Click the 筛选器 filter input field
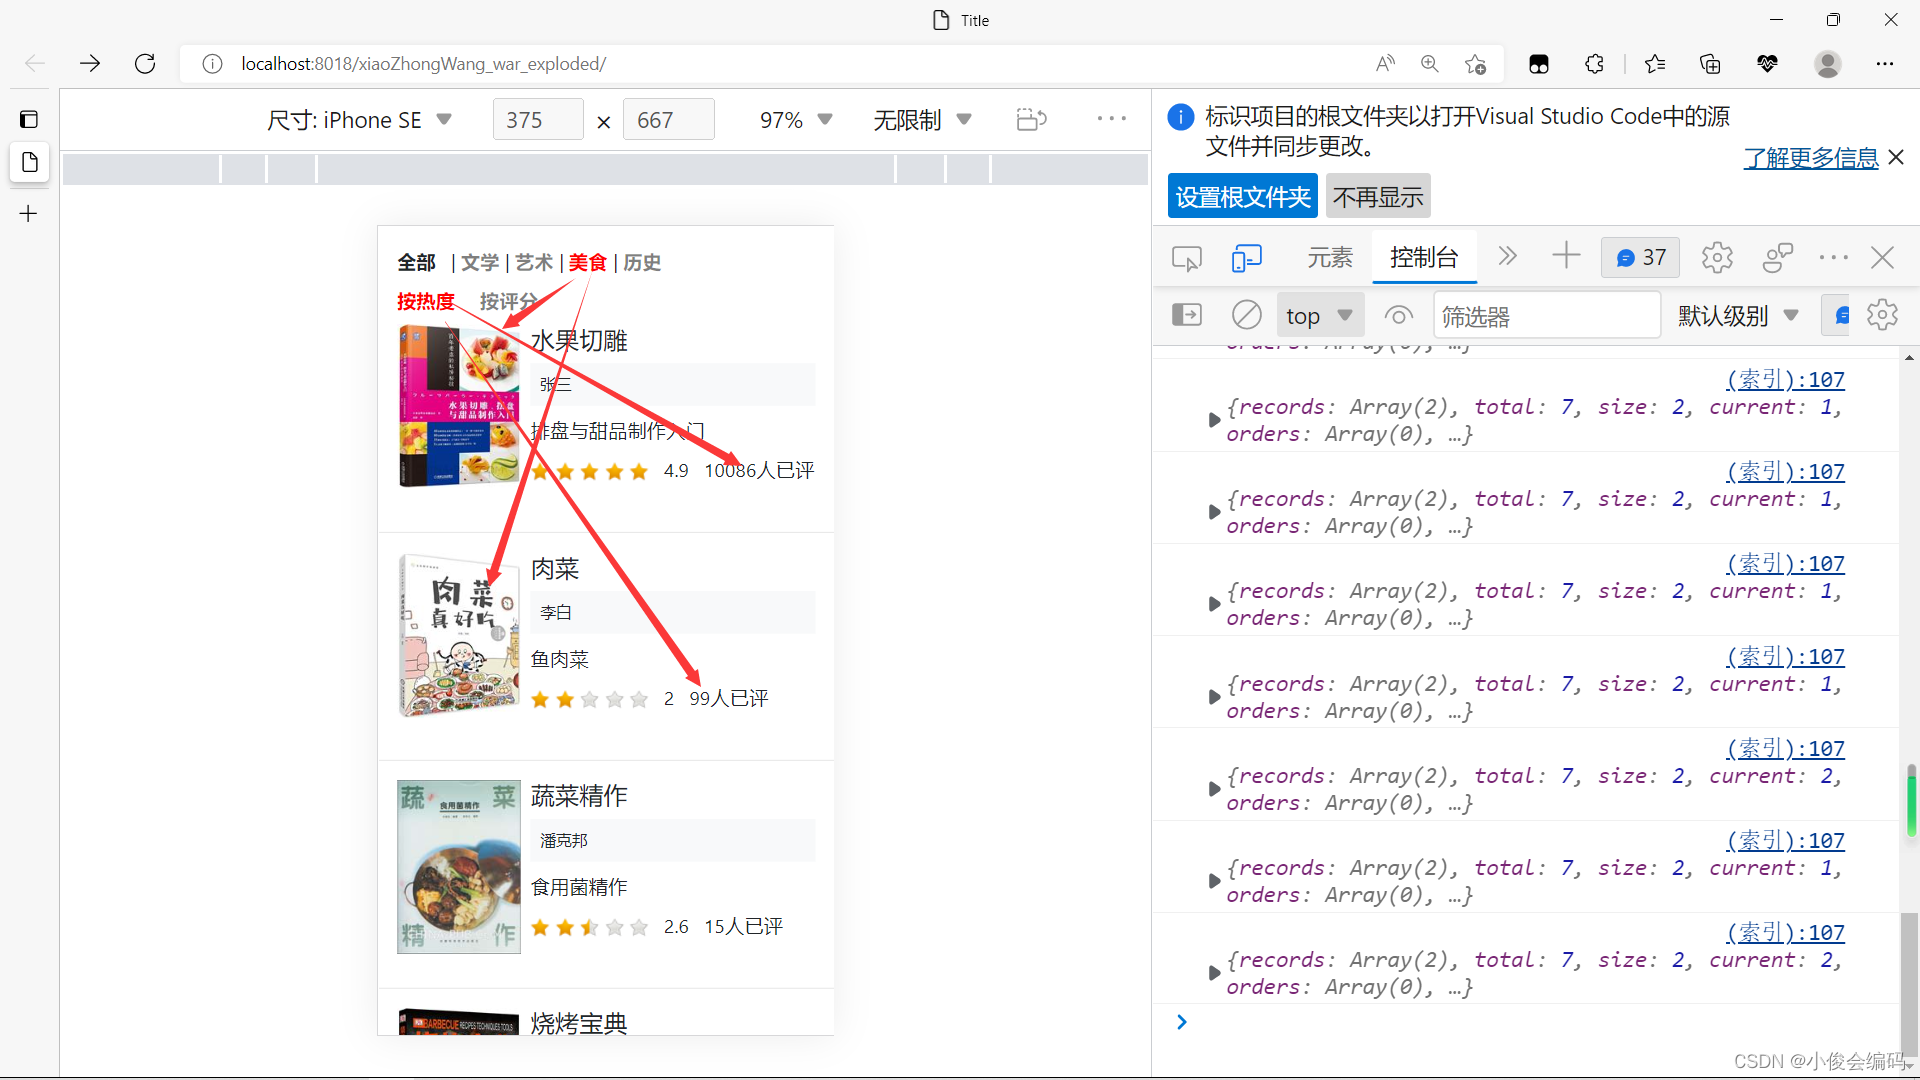The image size is (1920, 1080). [1546, 316]
